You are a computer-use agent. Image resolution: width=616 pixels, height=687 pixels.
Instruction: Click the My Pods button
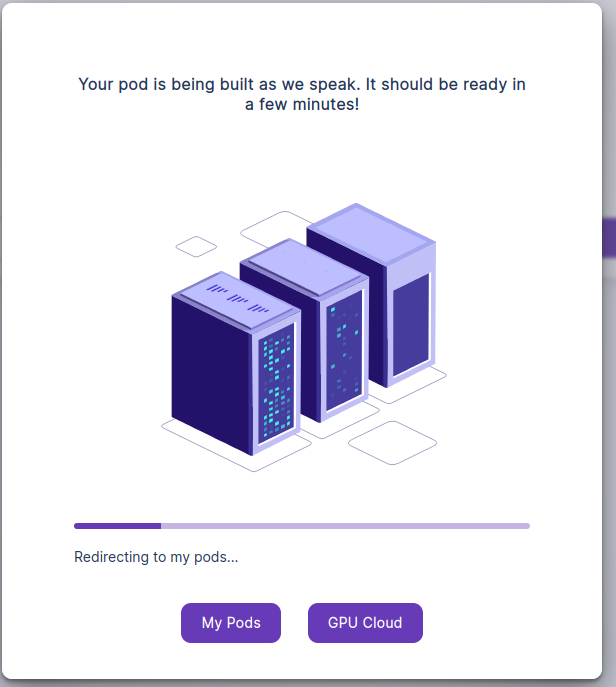tap(231, 622)
